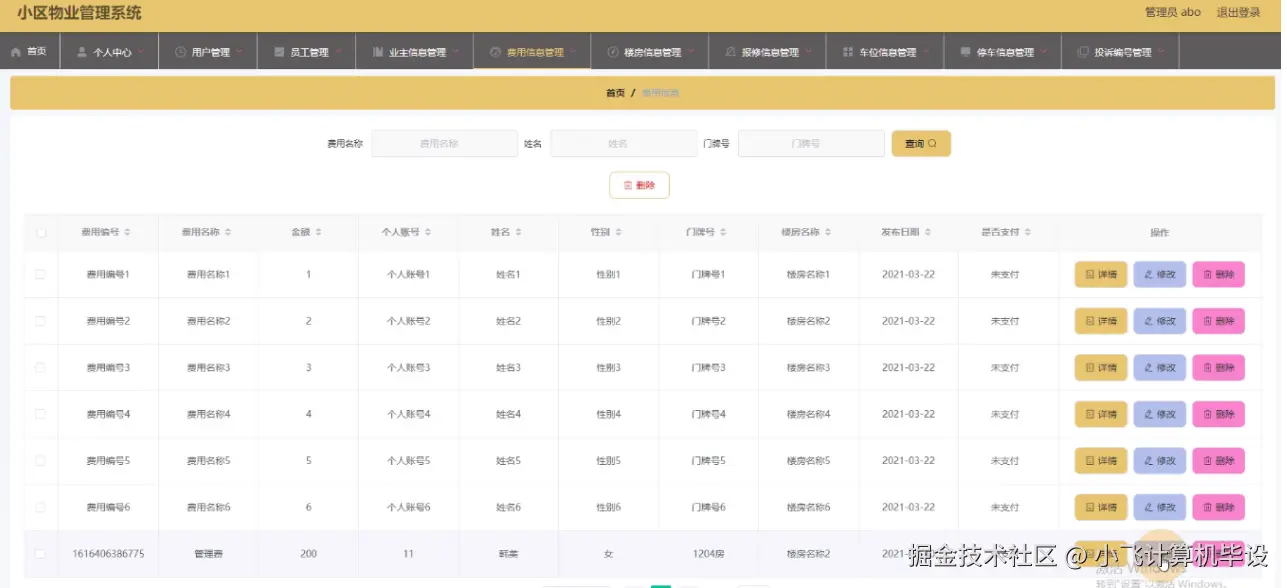Click the 未支付 cell in 费用编号2 row
Viewport: 1287px width, 588px height.
1005,321
